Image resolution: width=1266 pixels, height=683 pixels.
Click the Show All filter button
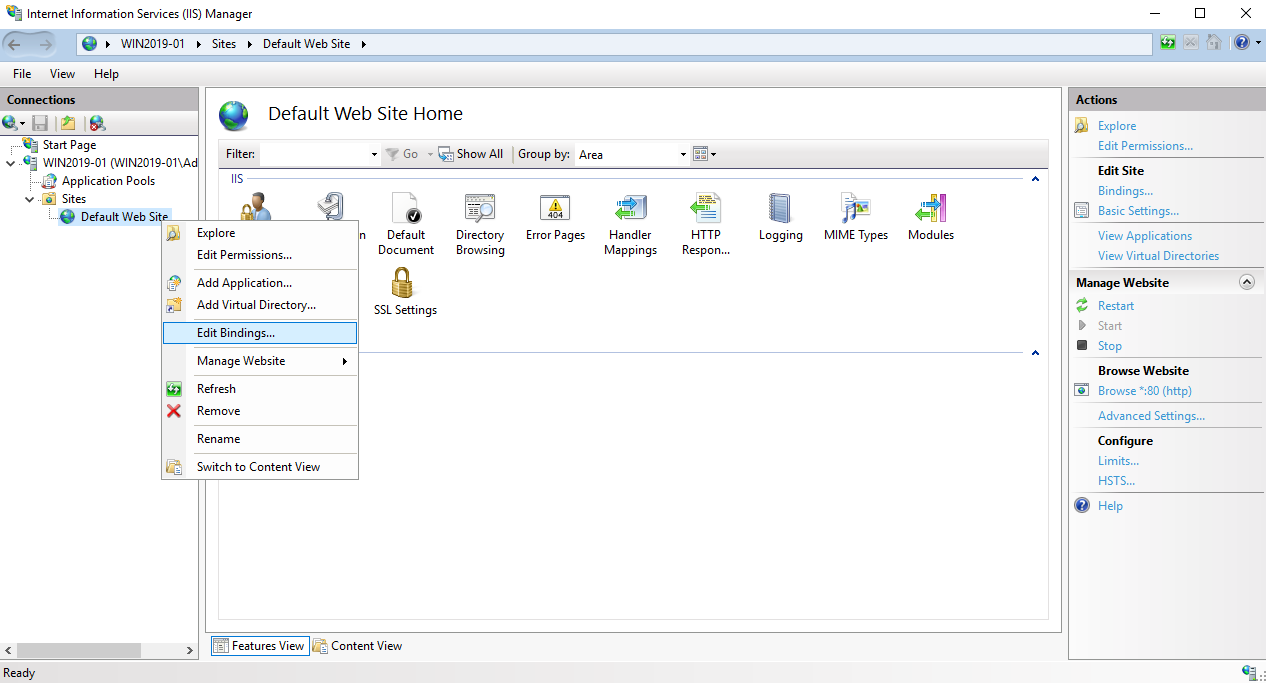(471, 154)
